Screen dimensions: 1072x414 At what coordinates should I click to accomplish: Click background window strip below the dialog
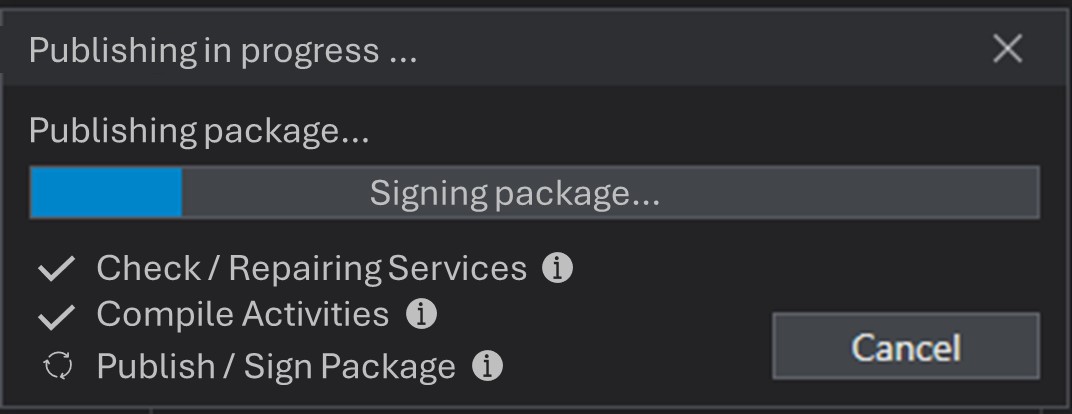[600, 410]
